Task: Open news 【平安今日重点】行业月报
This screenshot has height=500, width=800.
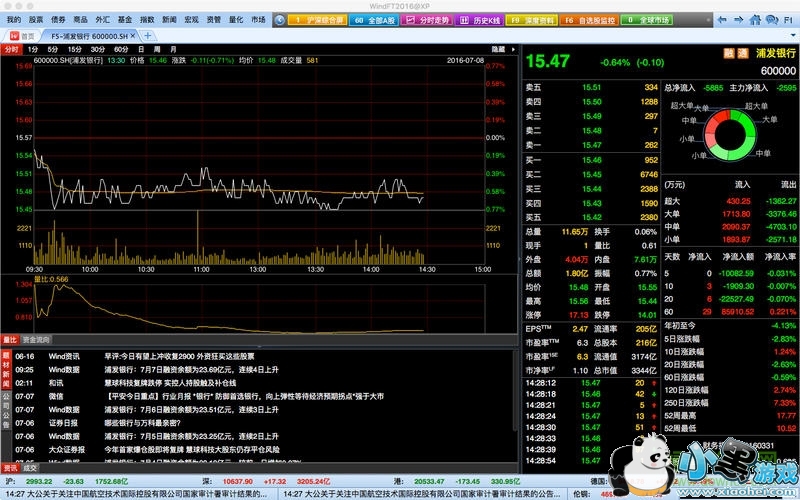Action: tap(244, 396)
